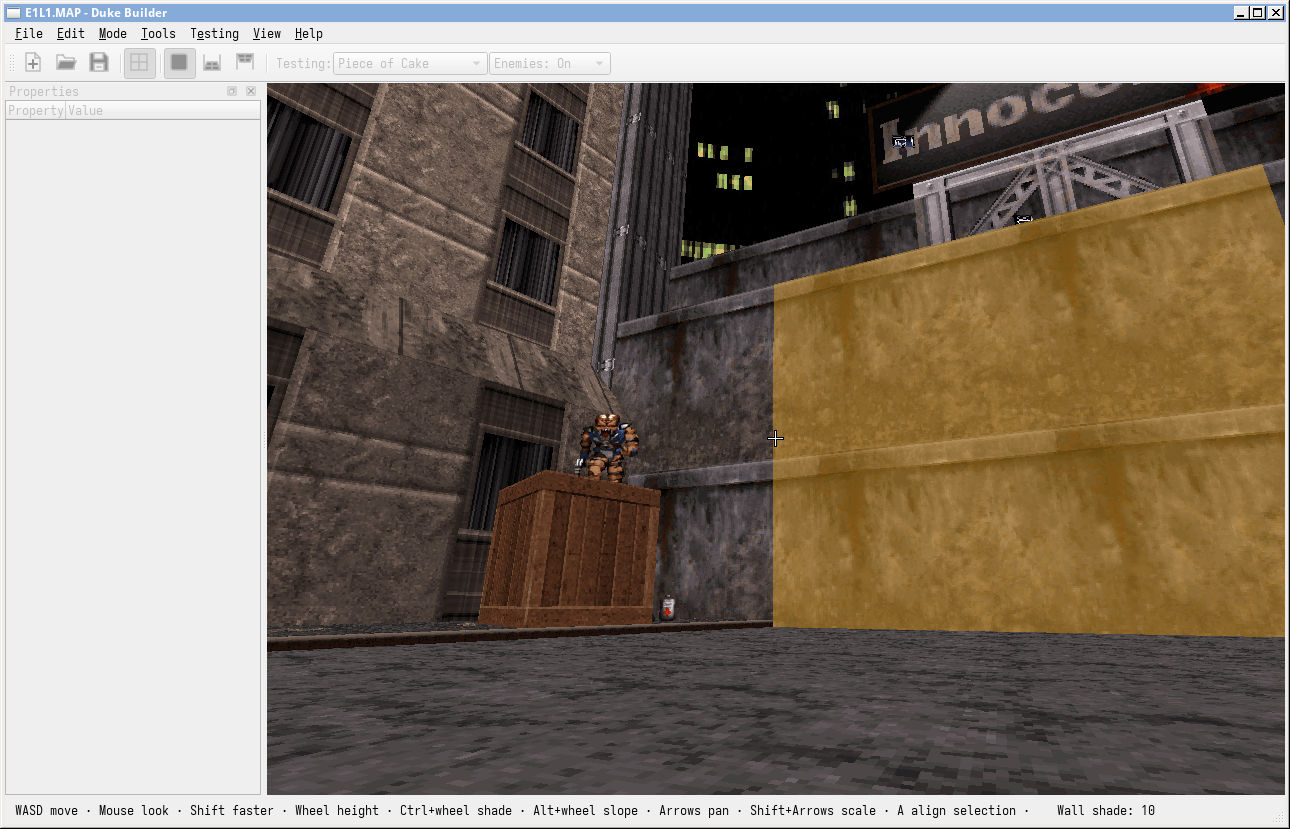Screen dimensions: 1290x829
Task: Click the Value column header
Action: [x=163, y=111]
